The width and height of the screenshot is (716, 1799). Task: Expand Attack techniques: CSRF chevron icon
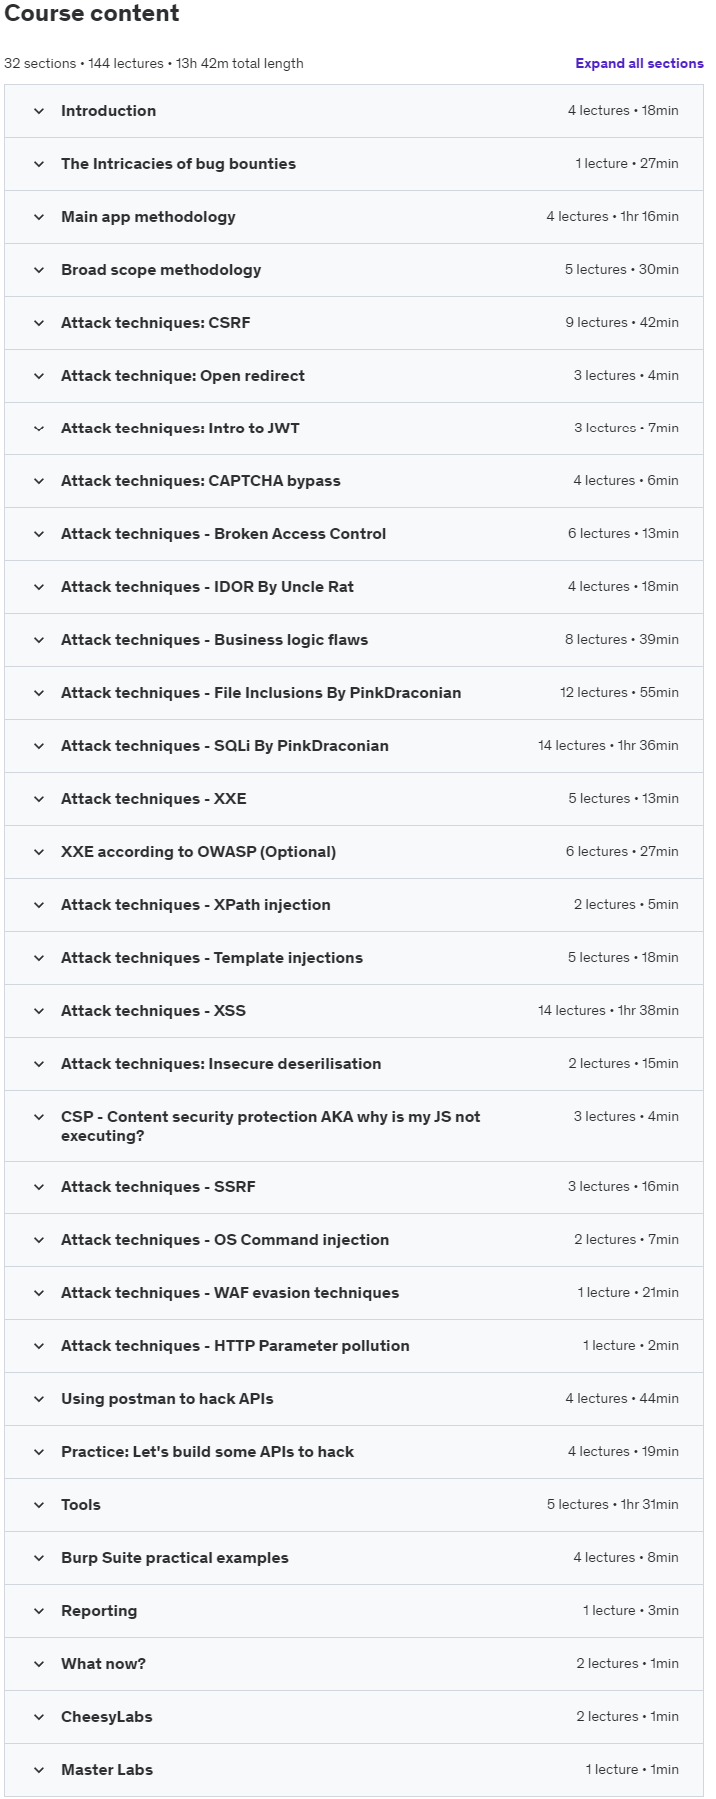(39, 323)
